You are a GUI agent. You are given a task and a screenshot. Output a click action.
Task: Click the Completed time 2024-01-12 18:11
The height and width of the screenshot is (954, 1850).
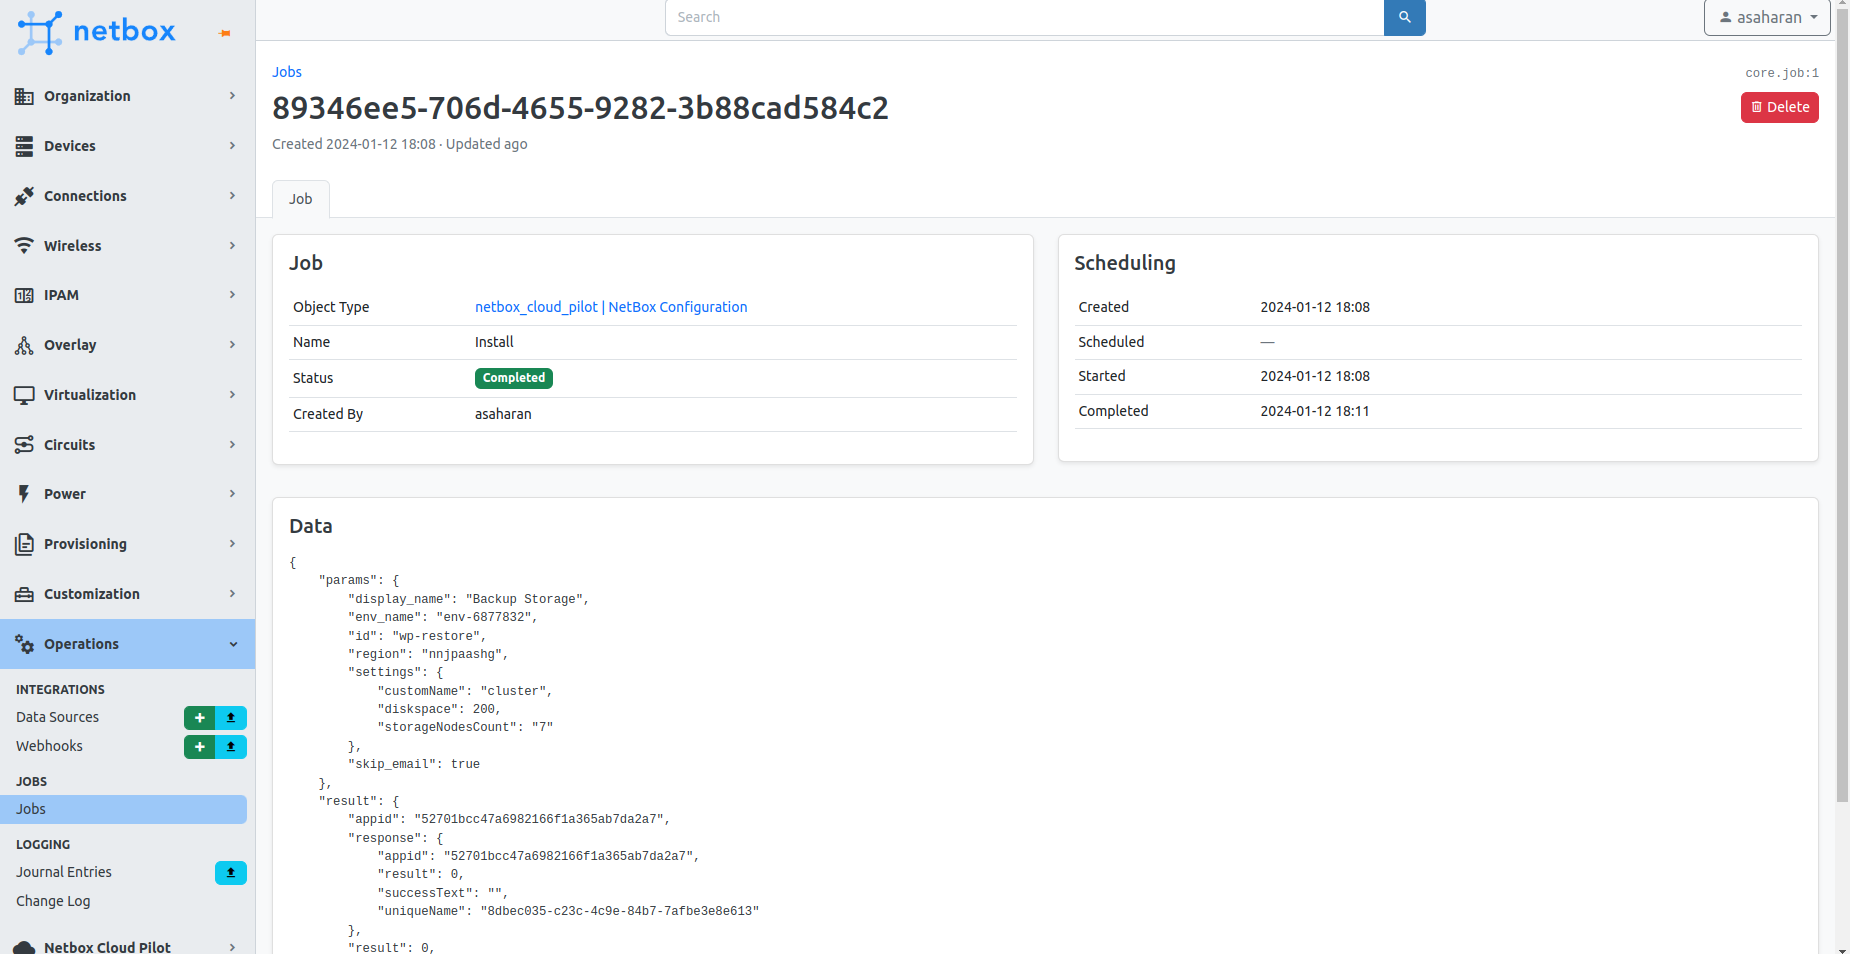tap(1315, 411)
